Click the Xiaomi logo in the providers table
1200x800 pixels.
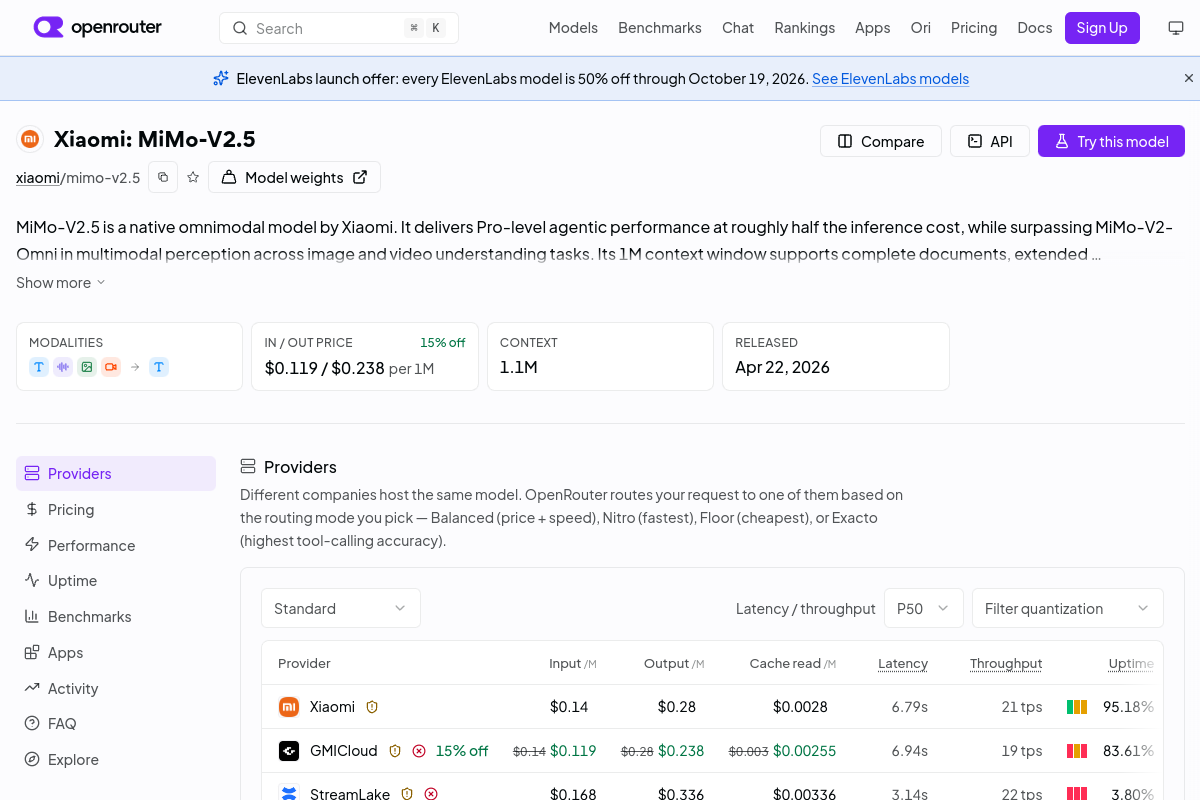pos(289,707)
